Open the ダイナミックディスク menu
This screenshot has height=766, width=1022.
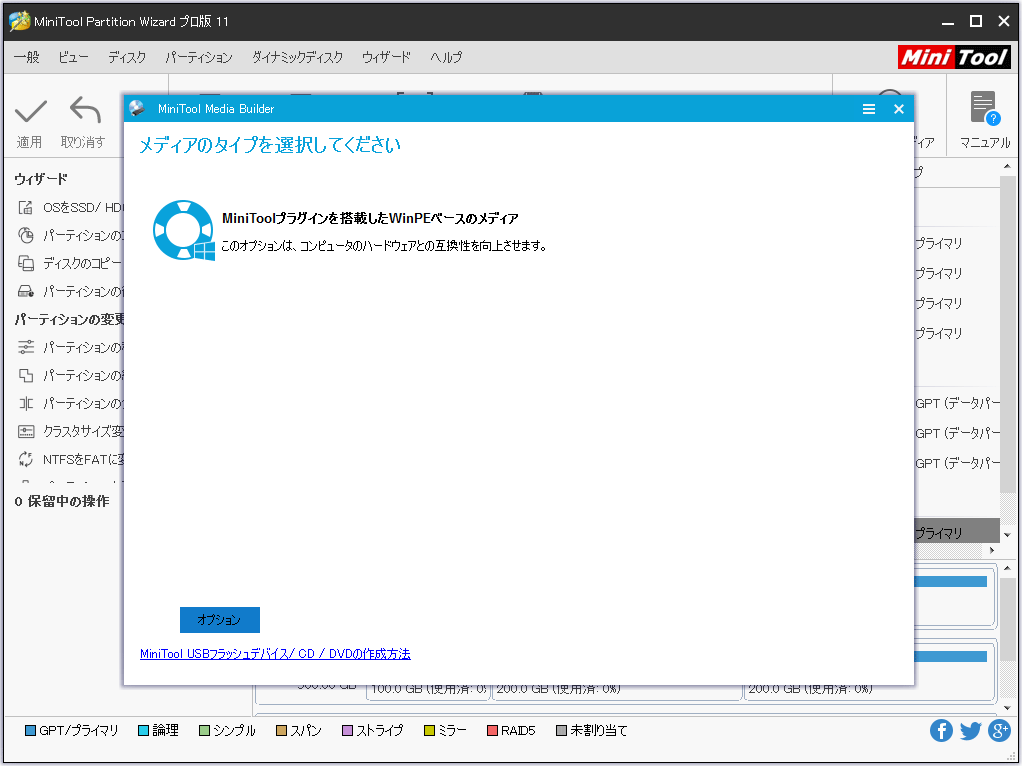point(297,57)
